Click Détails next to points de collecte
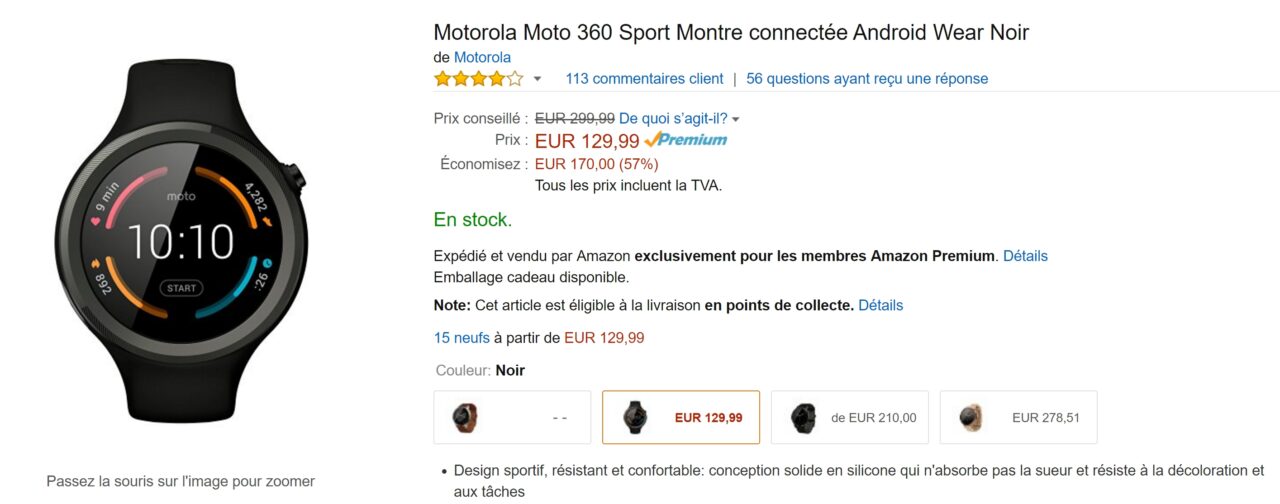The height and width of the screenshot is (504, 1280). point(880,305)
